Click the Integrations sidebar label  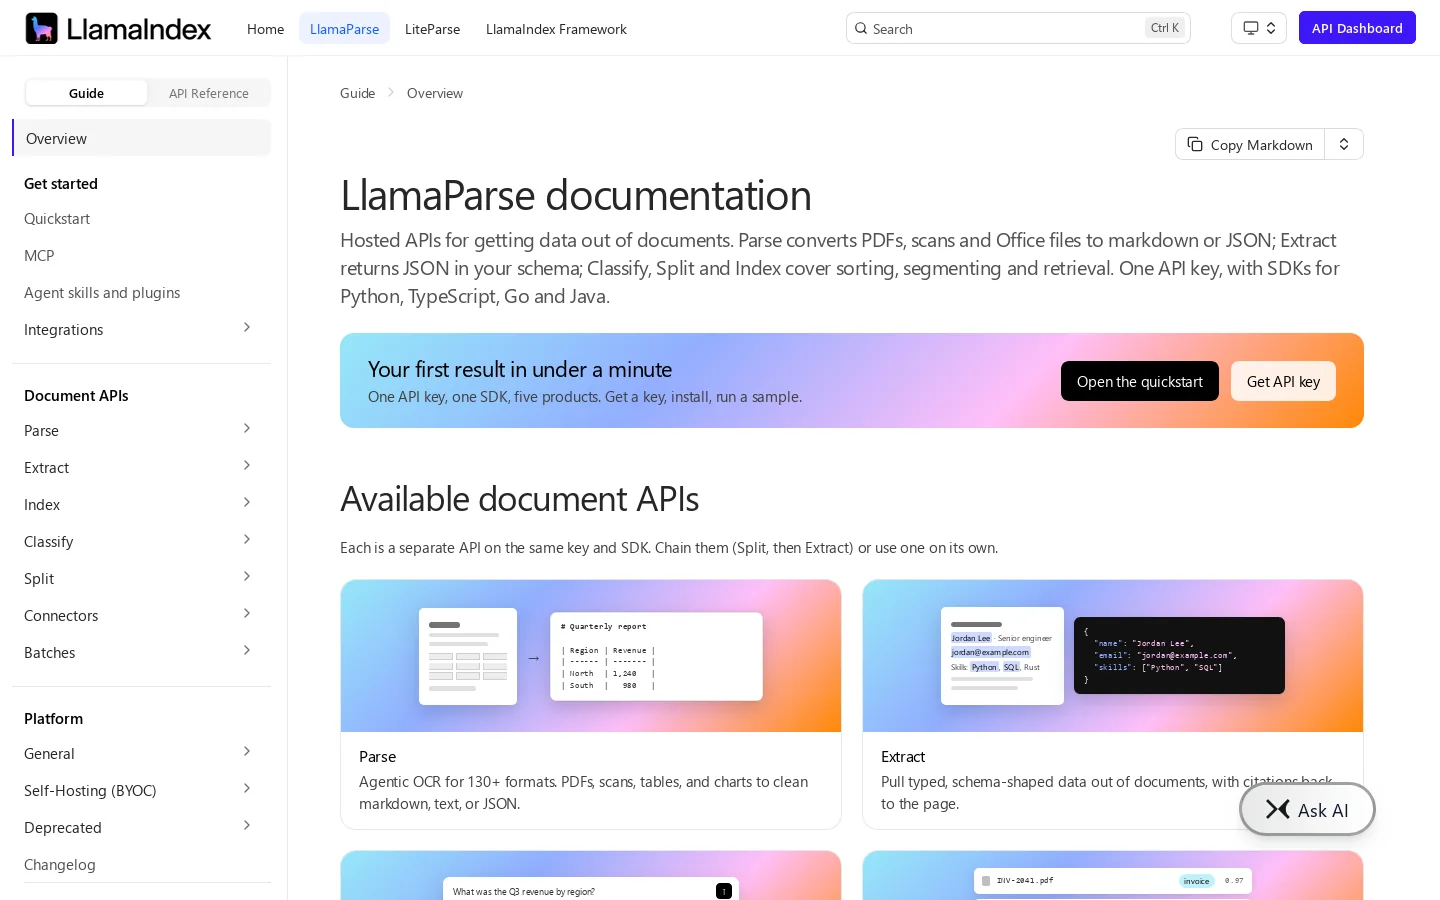coord(63,330)
